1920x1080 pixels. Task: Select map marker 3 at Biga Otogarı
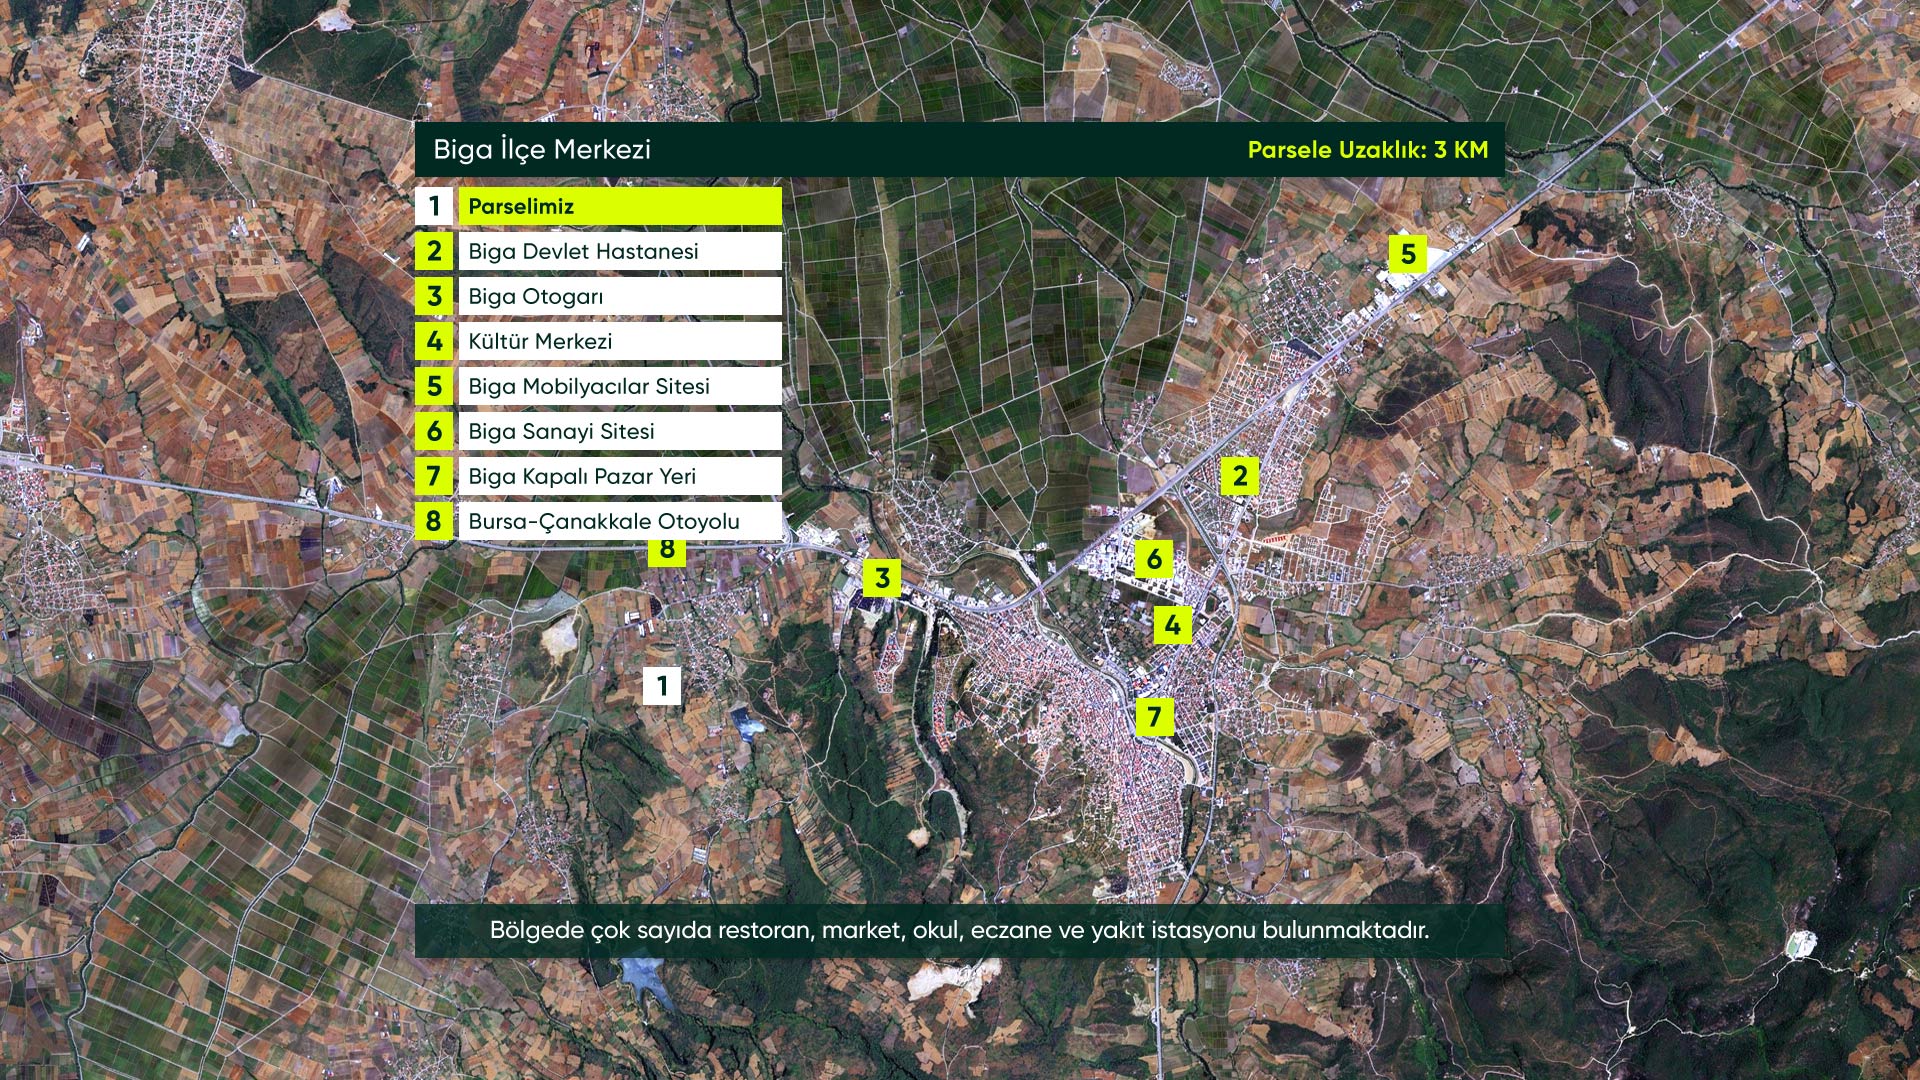pos(881,577)
